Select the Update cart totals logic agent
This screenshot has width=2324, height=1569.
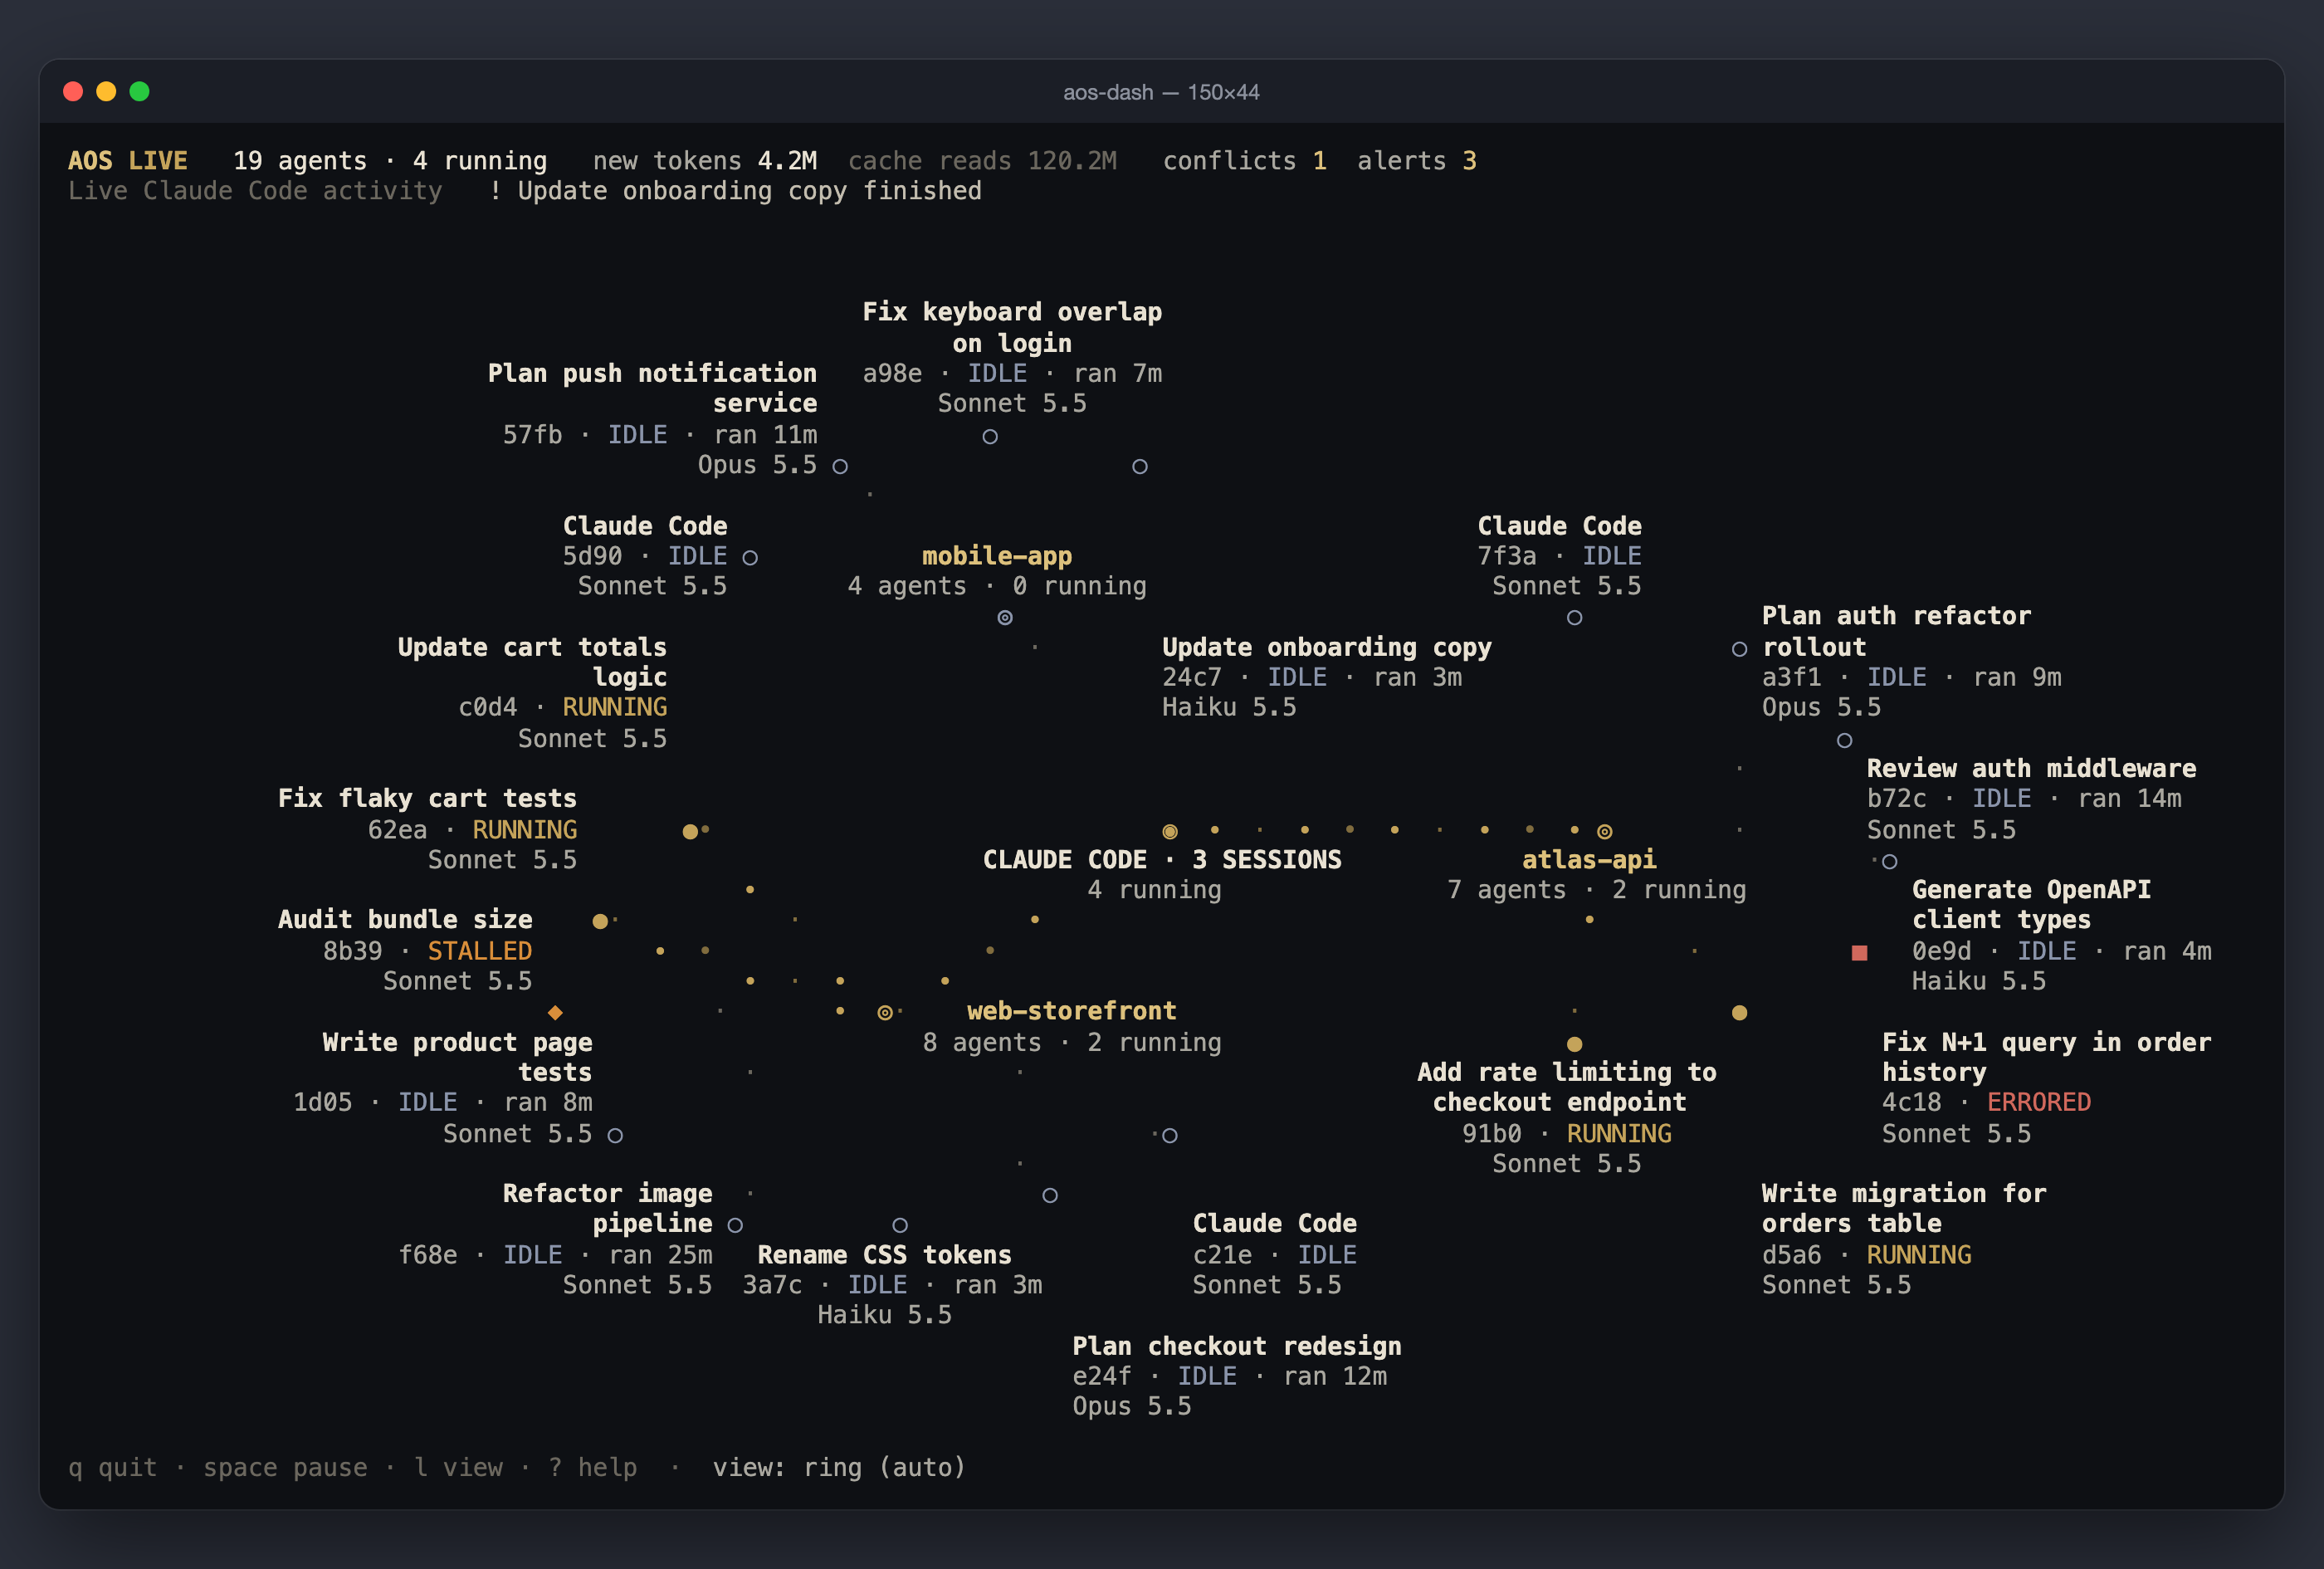(532, 661)
